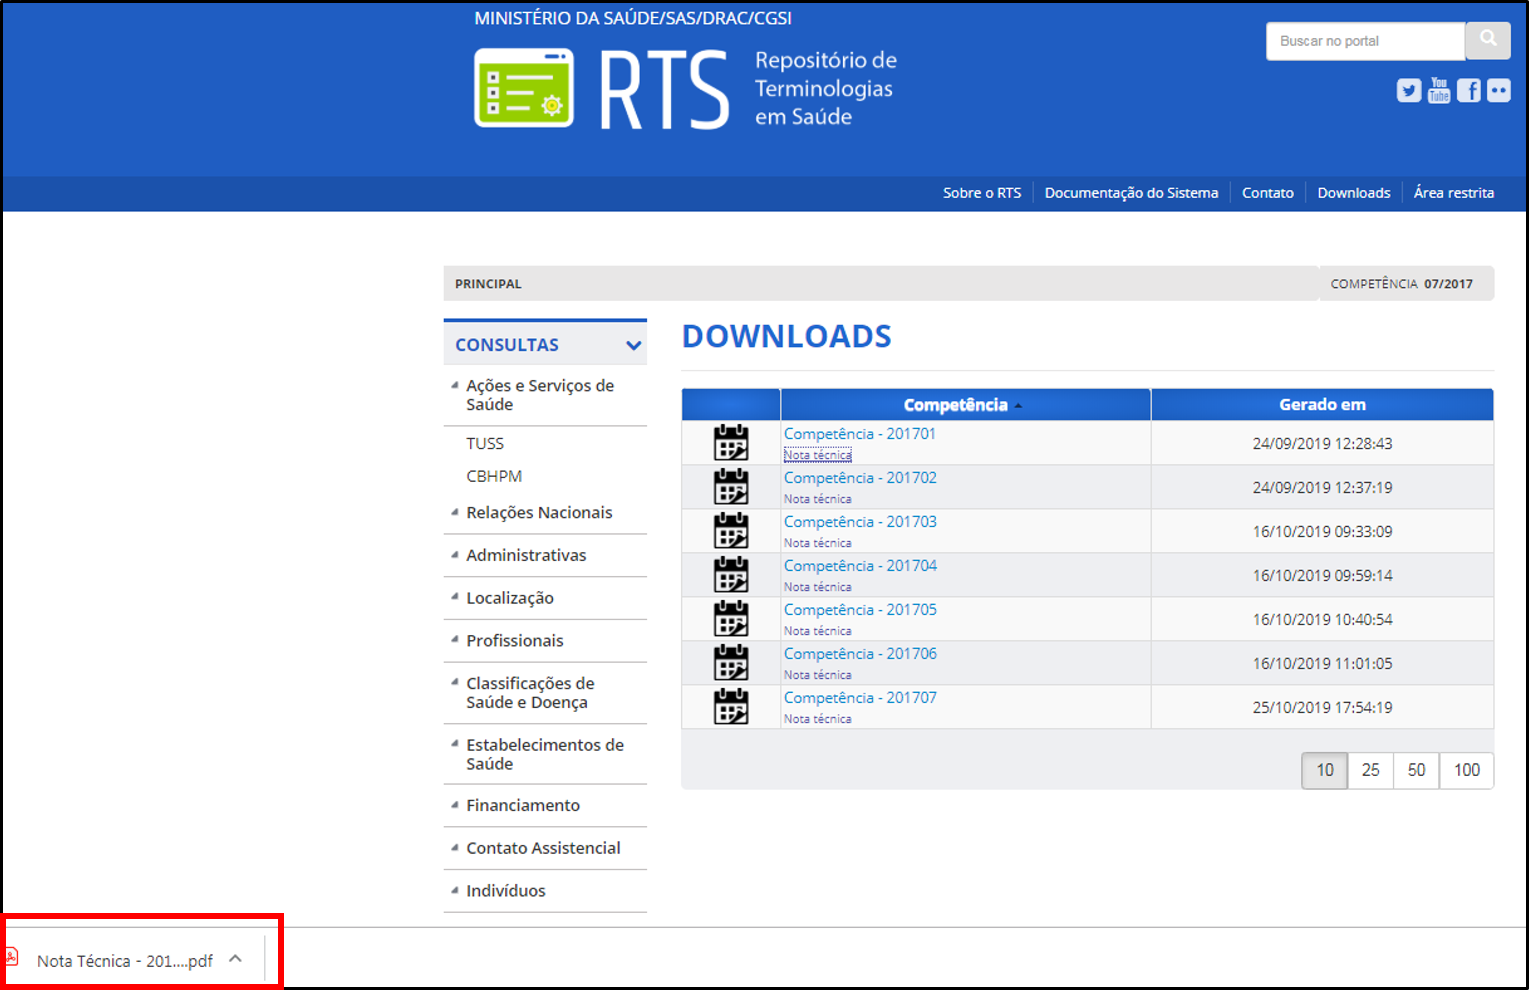1529x990 pixels.
Task: Expand the Relações Nacionais tree item
Action: 455,512
